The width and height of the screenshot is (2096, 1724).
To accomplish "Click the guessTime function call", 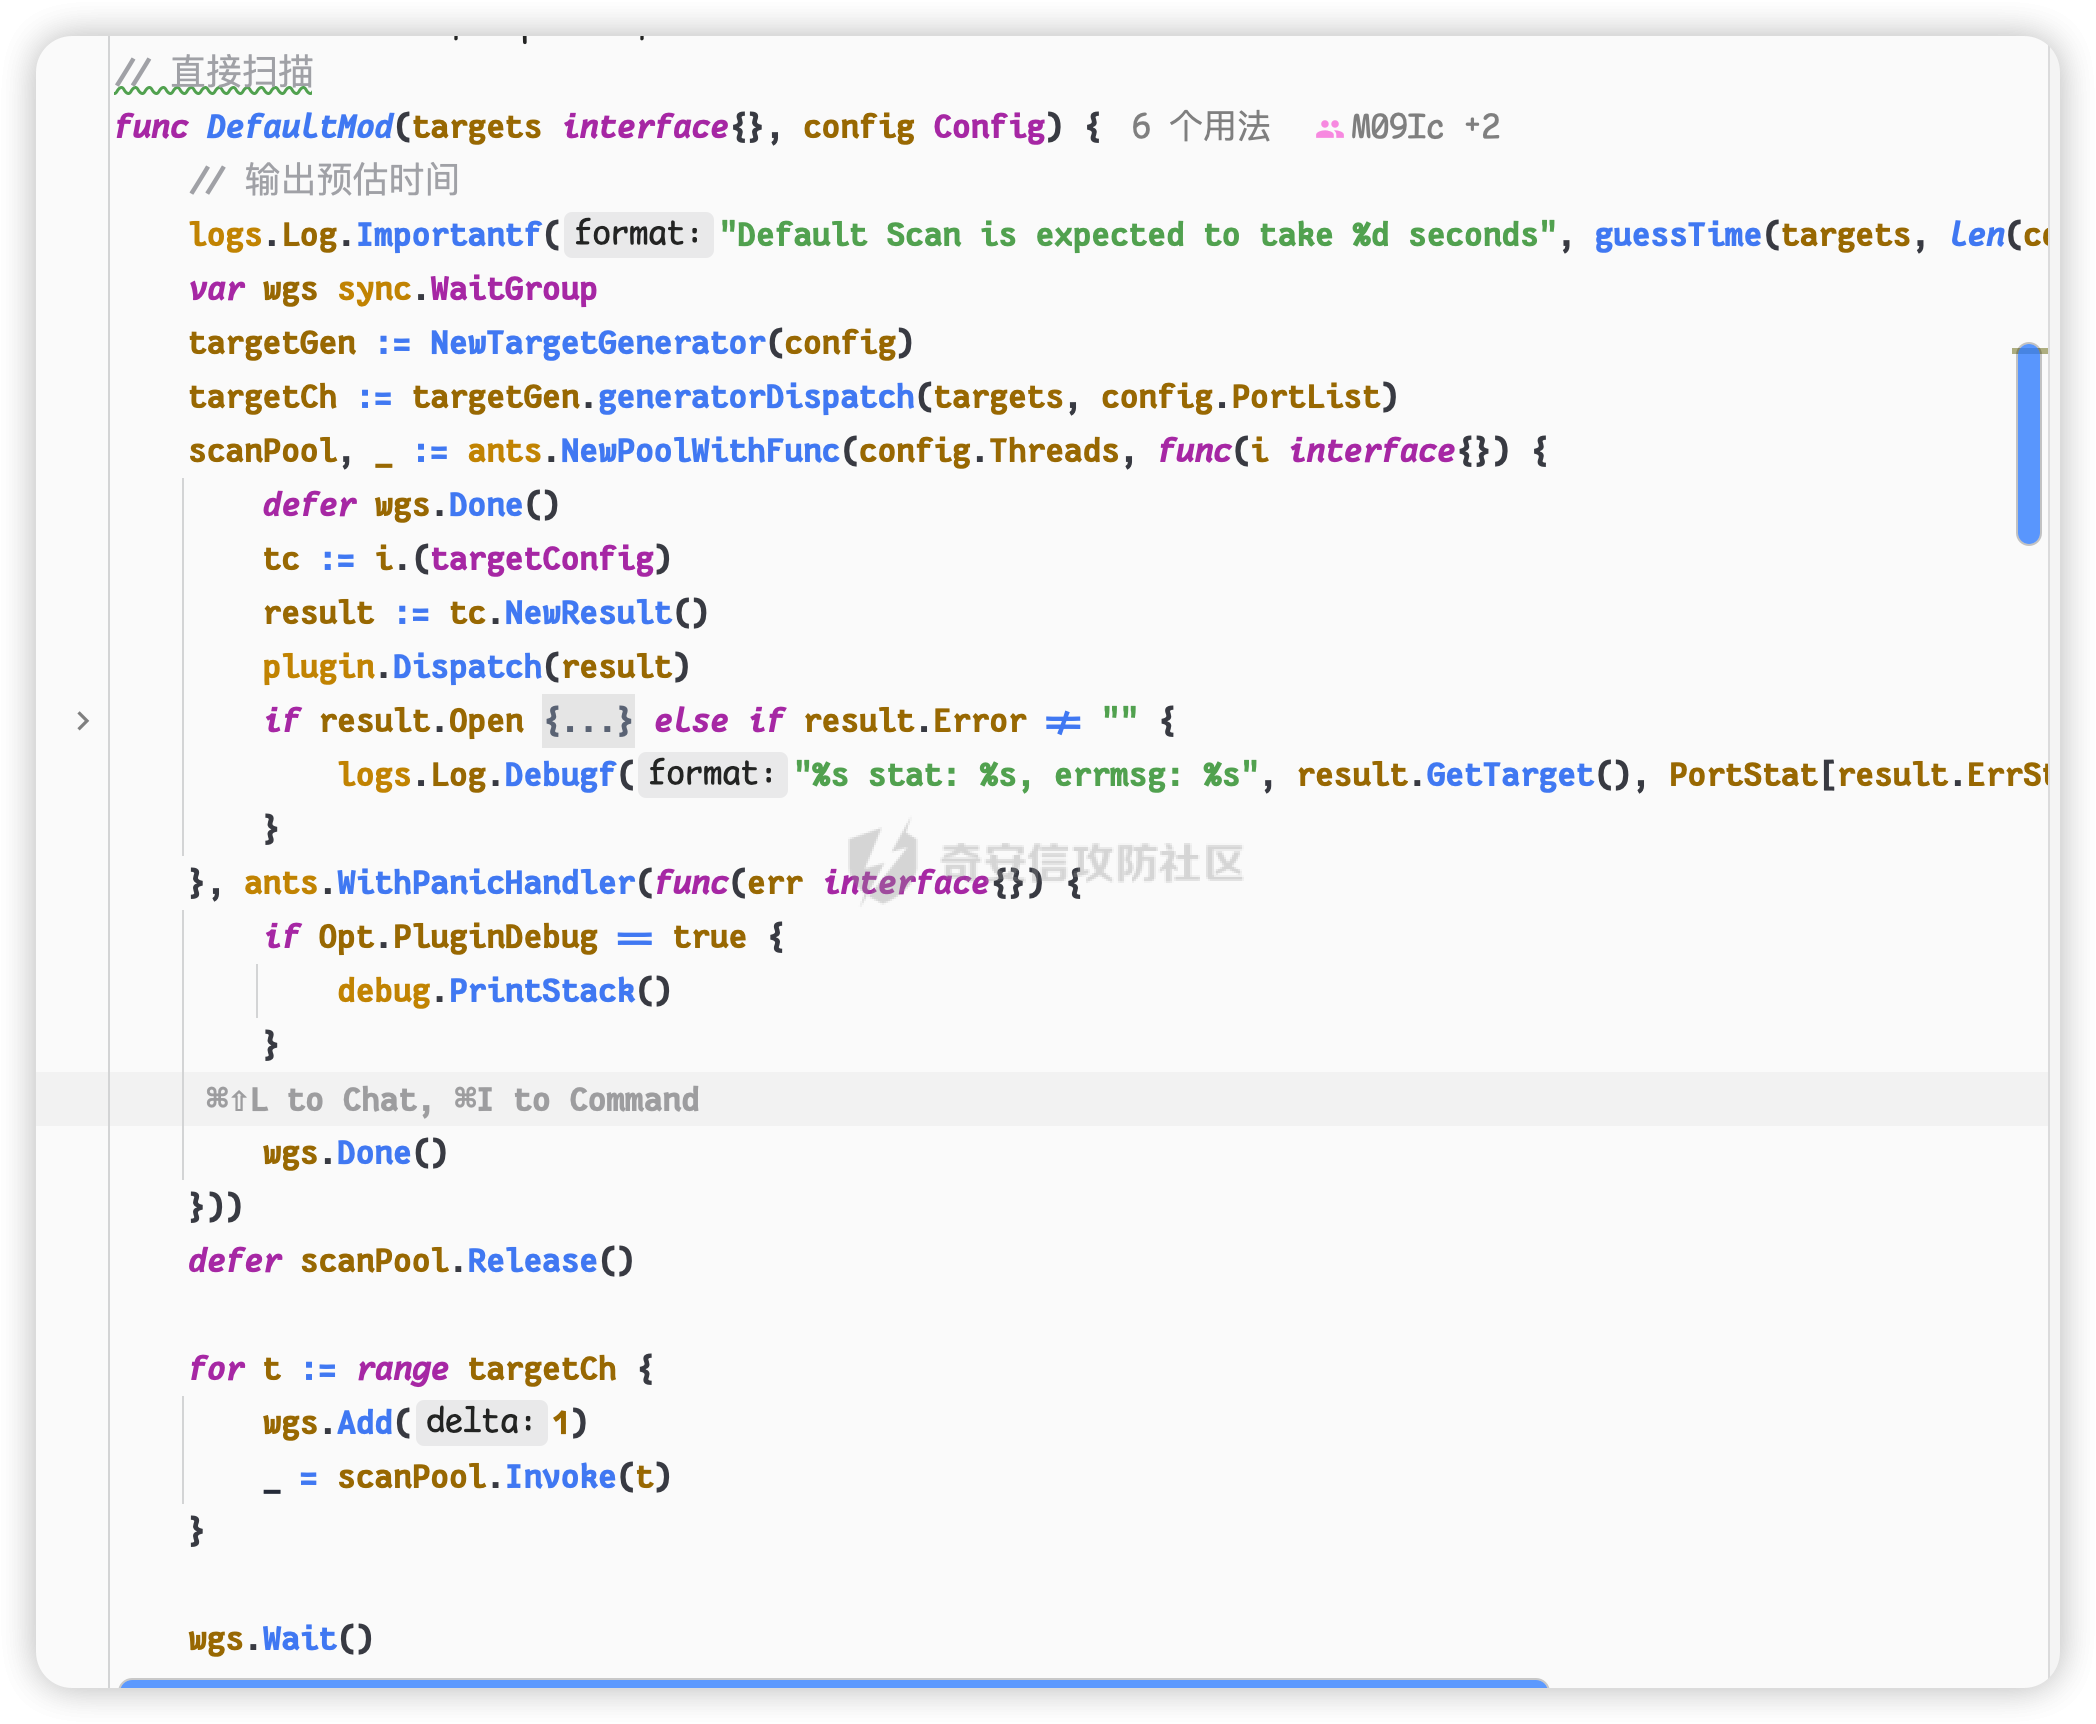I will (1677, 235).
